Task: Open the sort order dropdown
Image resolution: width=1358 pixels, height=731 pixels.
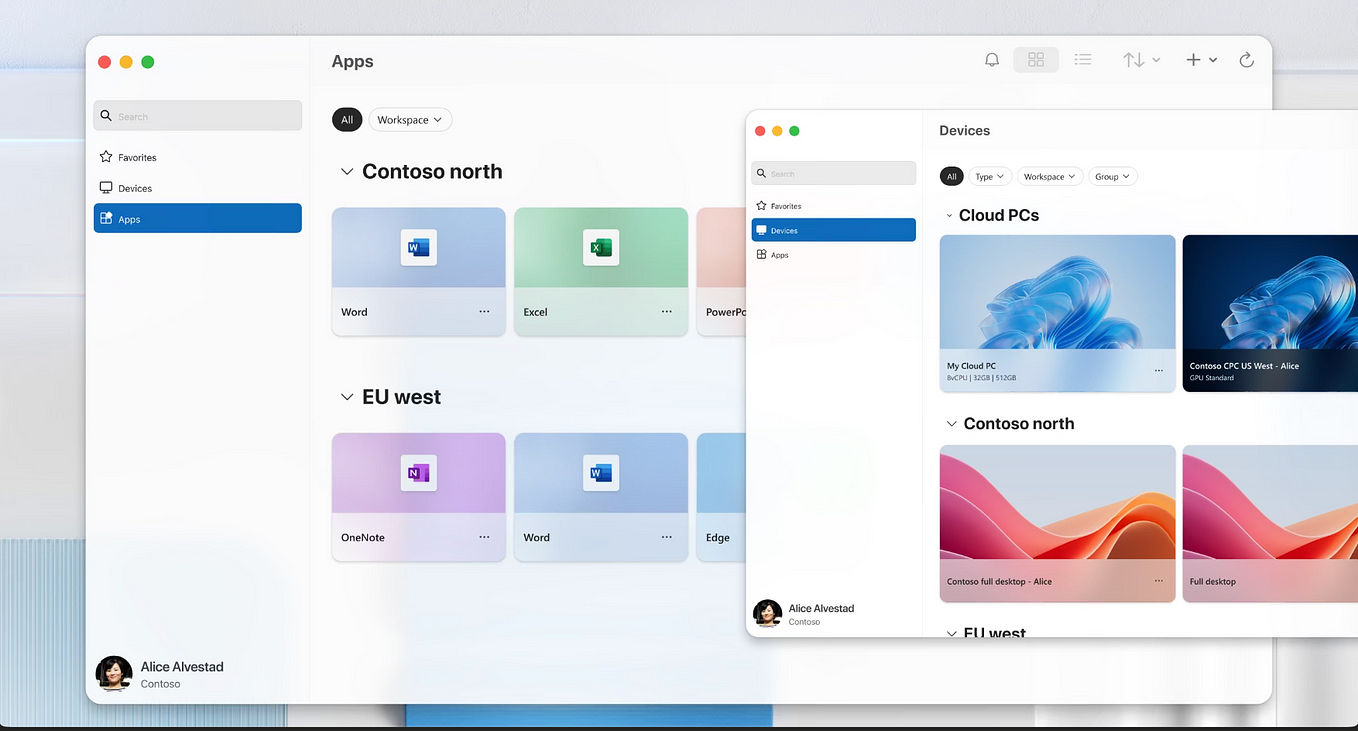Action: point(1141,60)
